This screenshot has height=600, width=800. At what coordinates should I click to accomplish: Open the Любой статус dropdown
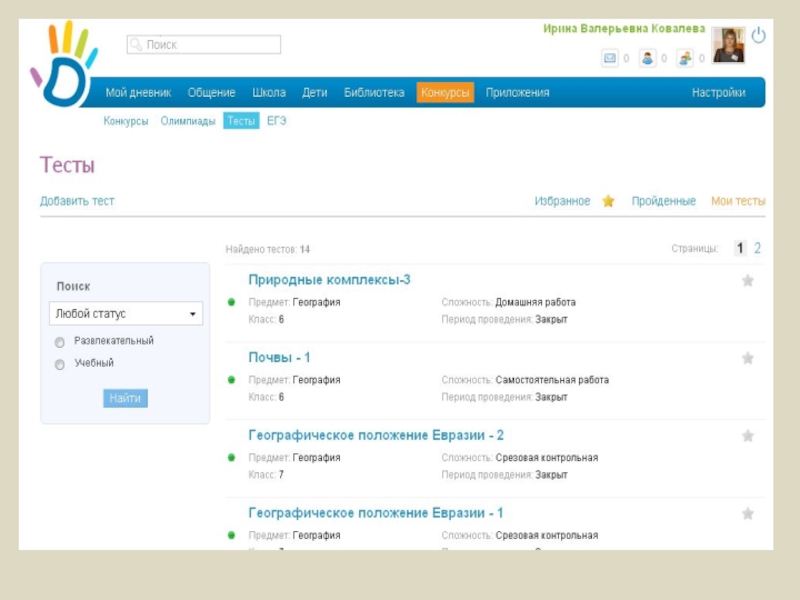(126, 314)
